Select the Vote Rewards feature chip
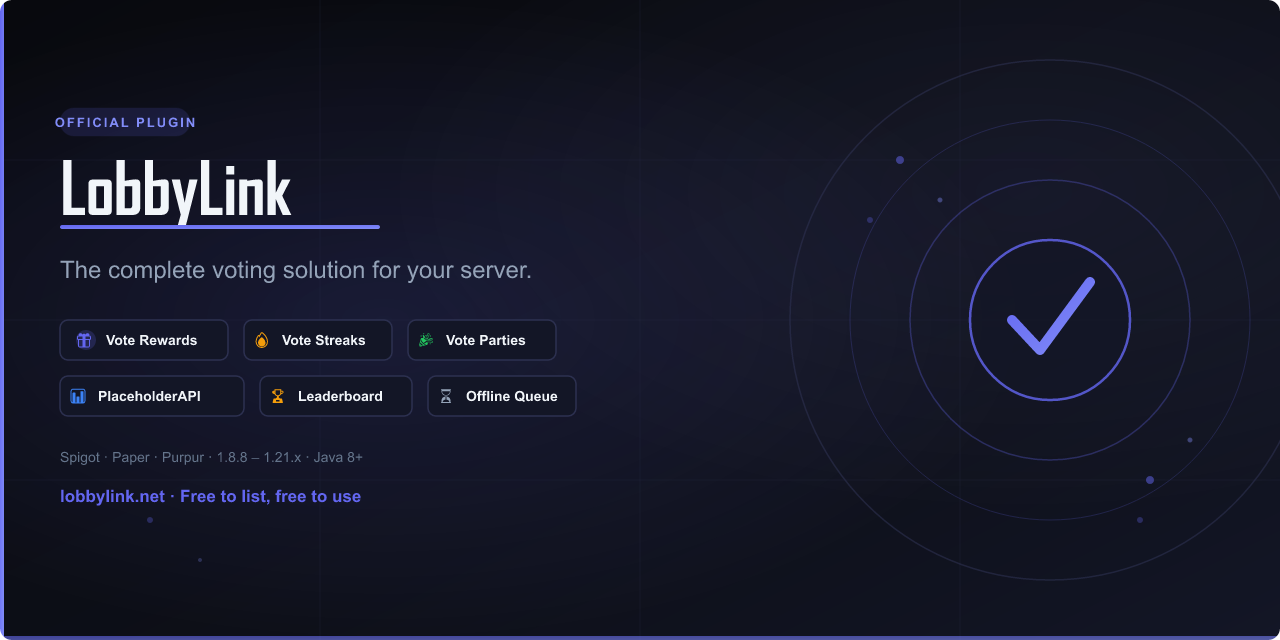The width and height of the screenshot is (1280, 640). tap(144, 340)
